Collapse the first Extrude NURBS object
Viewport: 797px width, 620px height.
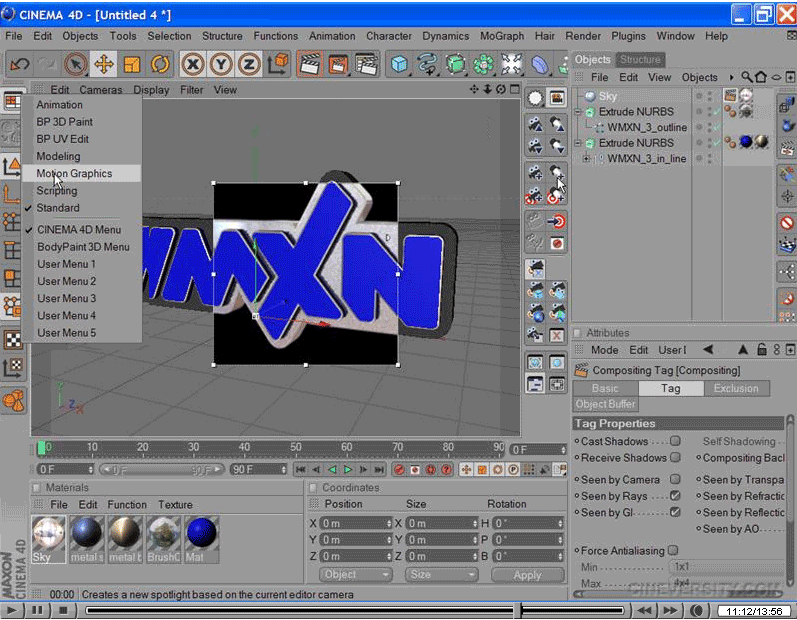[x=577, y=112]
